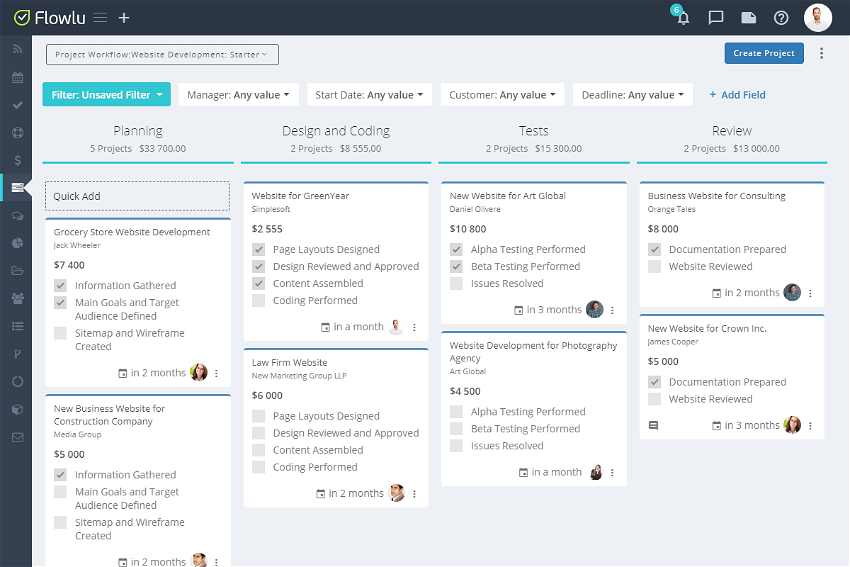
Task: Open the Project Workflow selector dropdown
Action: (162, 55)
